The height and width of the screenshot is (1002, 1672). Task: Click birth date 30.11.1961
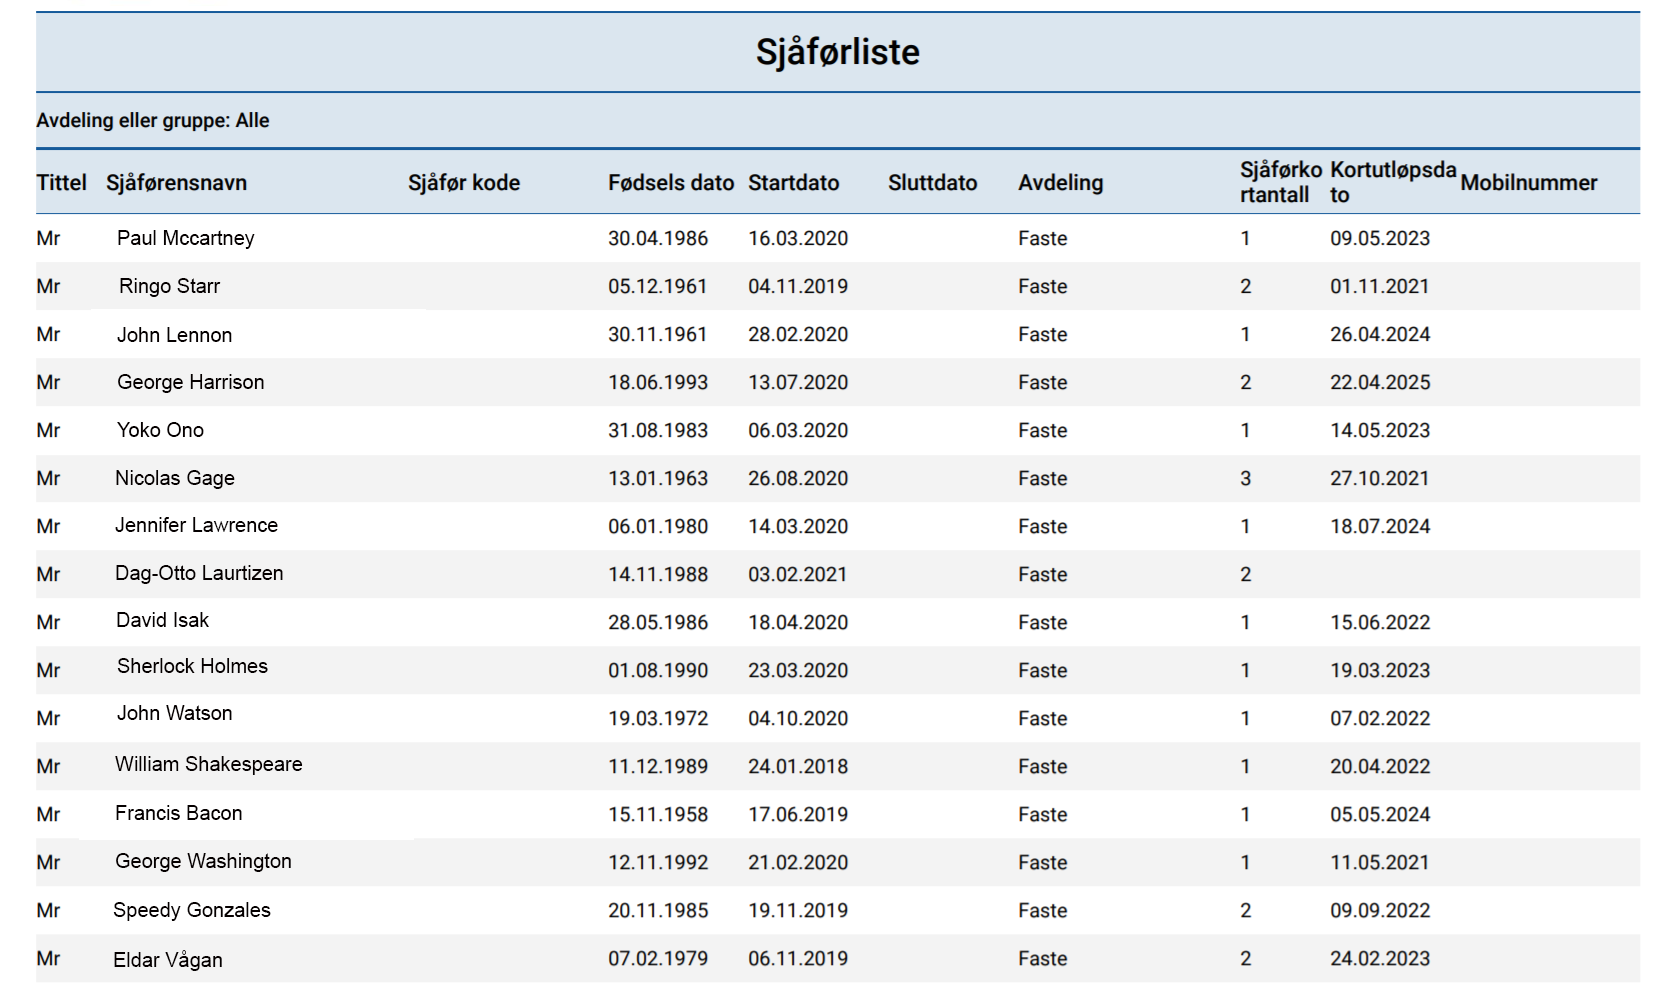658,334
